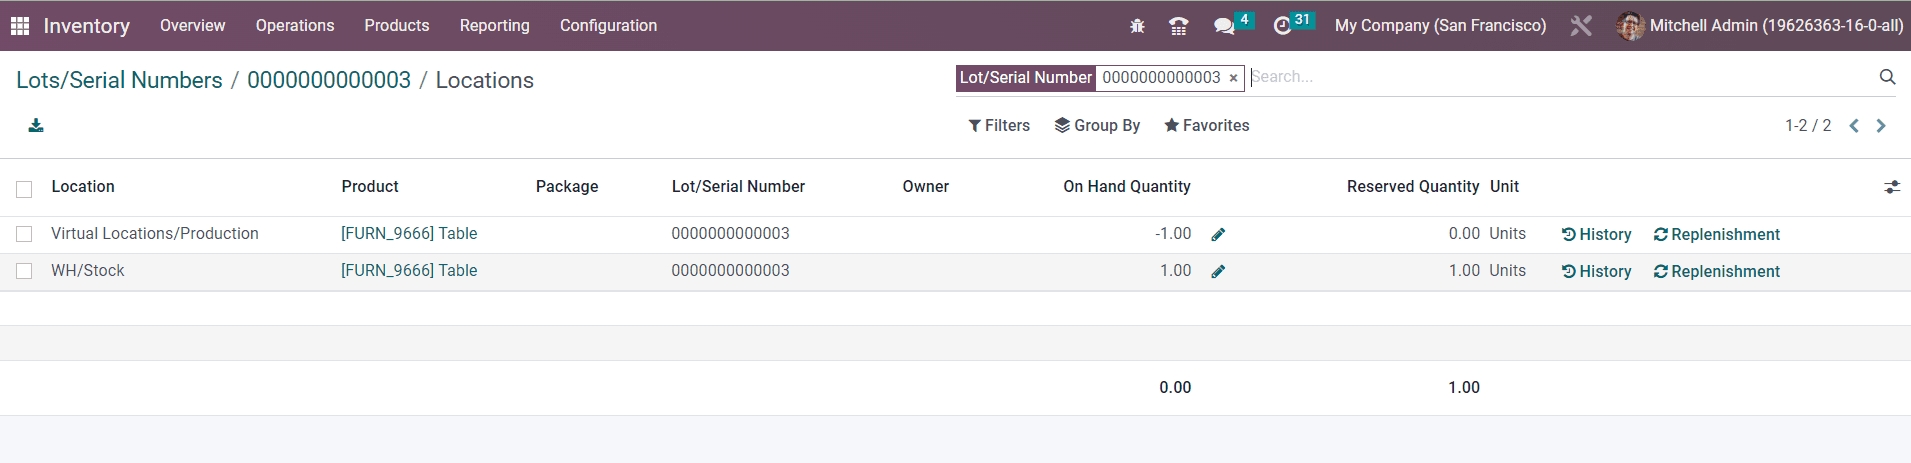Toggle select-all checkbox in table header
This screenshot has height=463, width=1911.
24,189
